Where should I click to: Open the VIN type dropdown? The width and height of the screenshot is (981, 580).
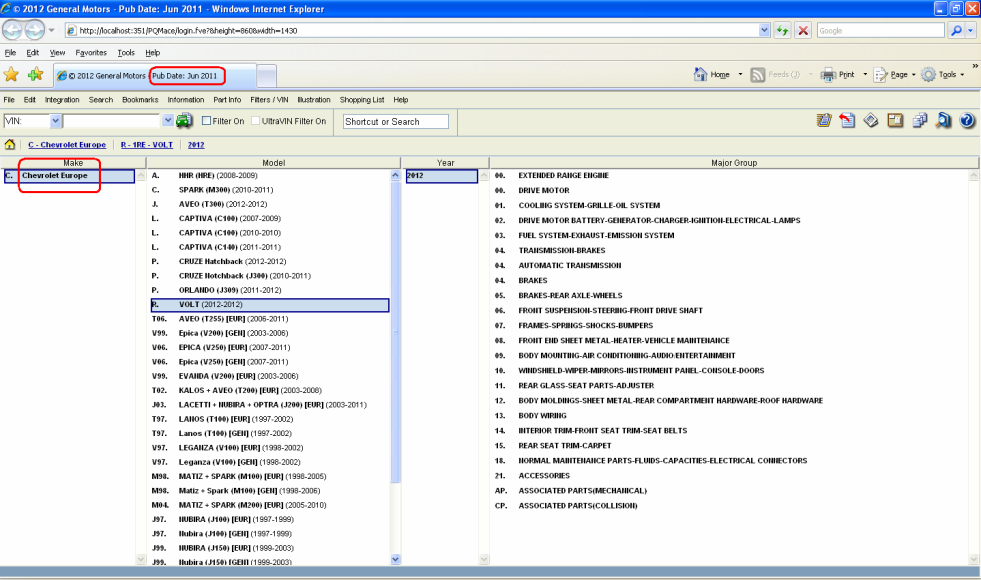(x=55, y=121)
